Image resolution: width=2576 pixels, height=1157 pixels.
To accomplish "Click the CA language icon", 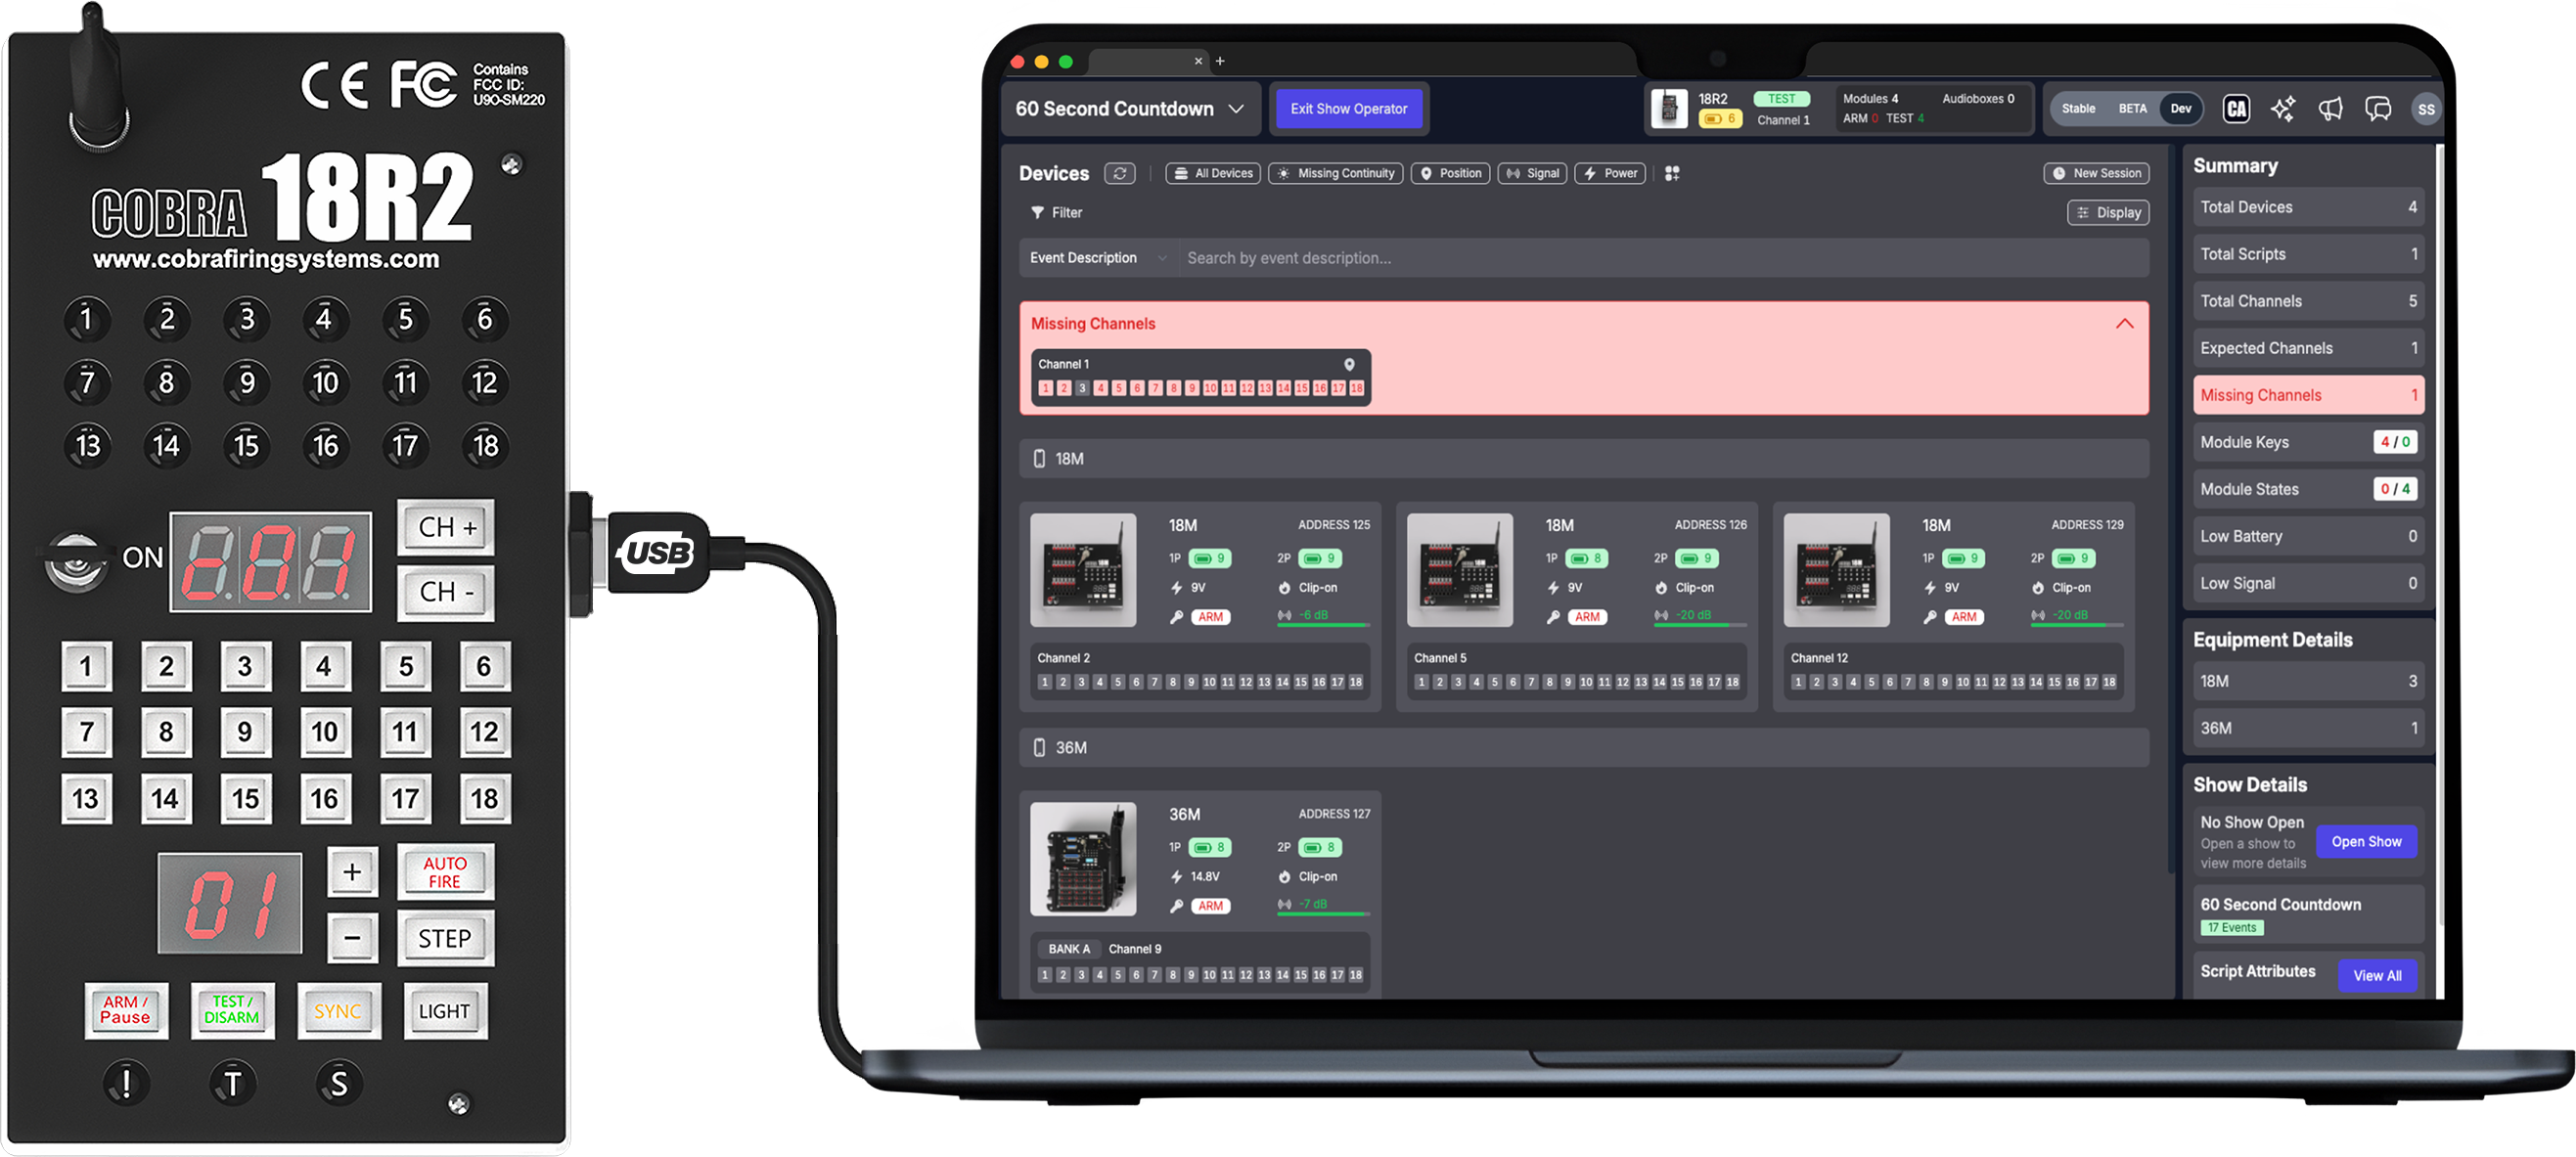I will (x=2236, y=109).
